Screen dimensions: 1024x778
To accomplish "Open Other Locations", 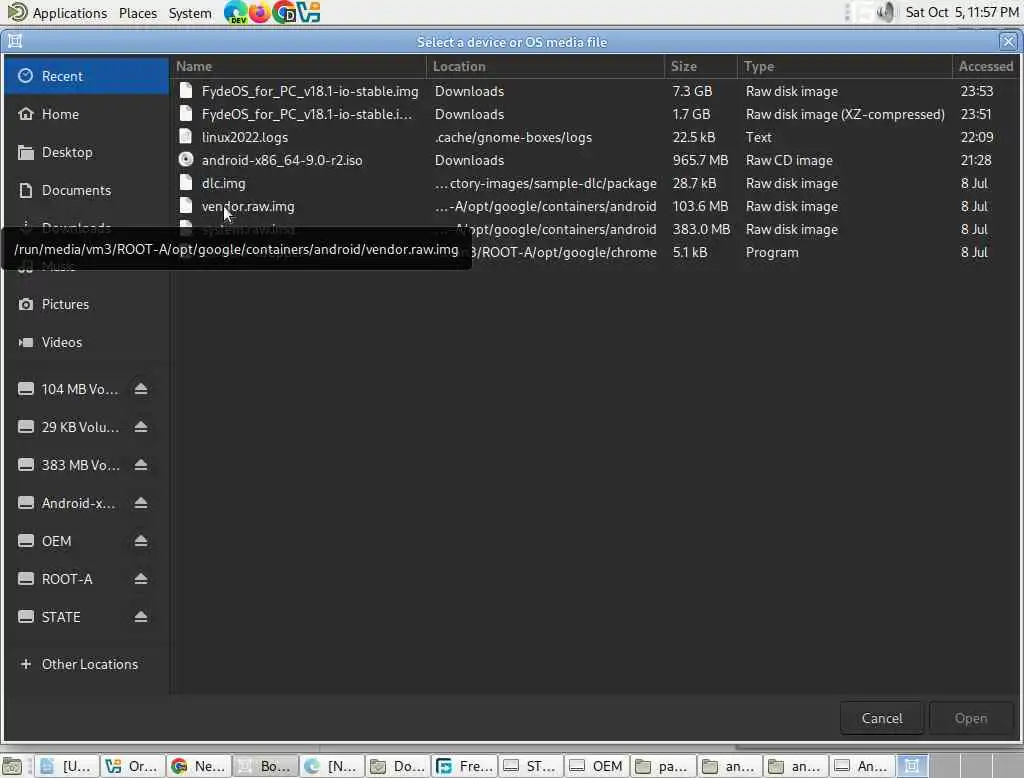I will pos(86,664).
